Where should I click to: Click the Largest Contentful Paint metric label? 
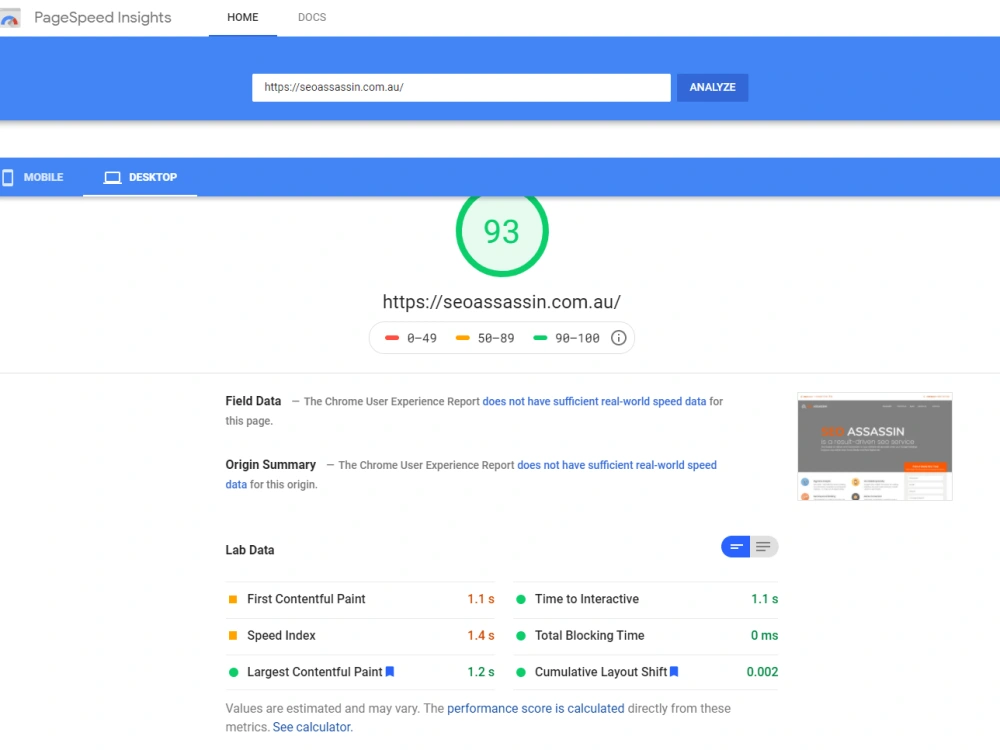coord(314,672)
